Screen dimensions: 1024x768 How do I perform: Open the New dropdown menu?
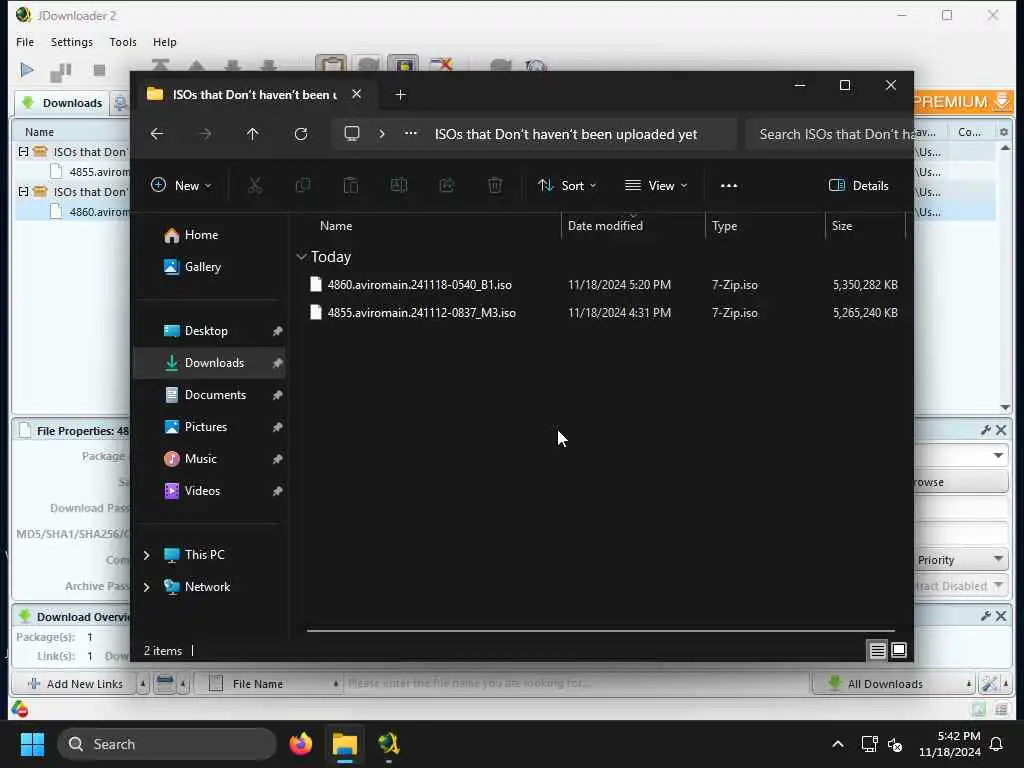(181, 185)
